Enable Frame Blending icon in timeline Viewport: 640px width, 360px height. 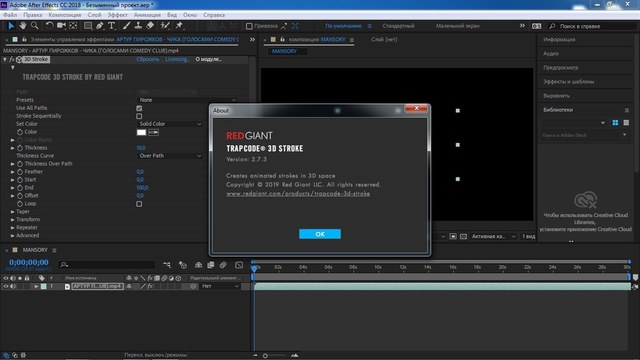[211, 265]
